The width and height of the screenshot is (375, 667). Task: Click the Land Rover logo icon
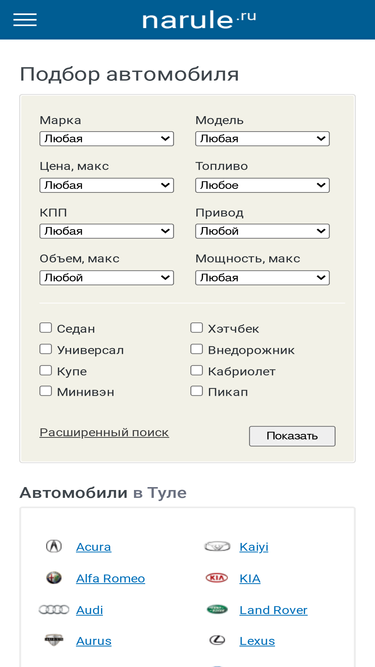click(x=217, y=610)
